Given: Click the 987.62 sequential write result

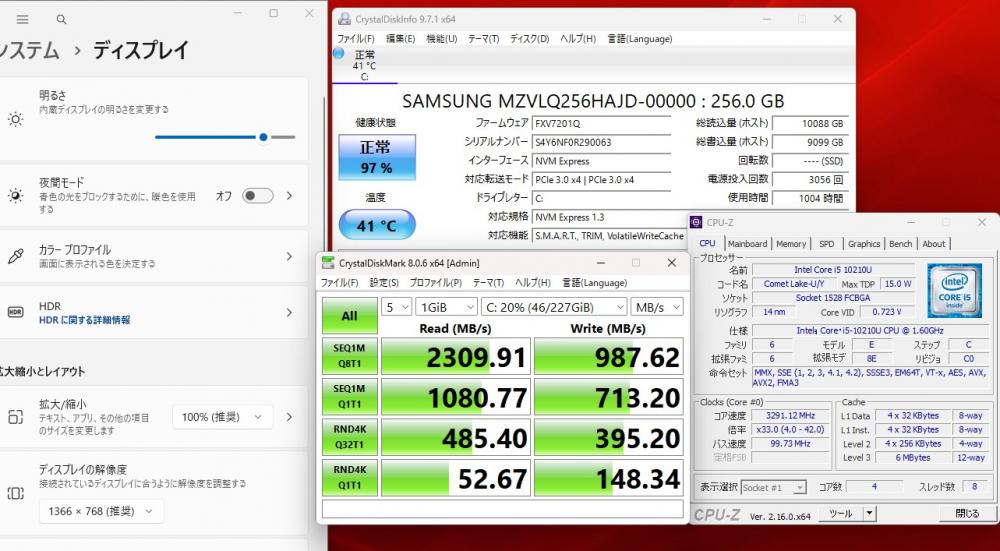Looking at the screenshot, I should tap(608, 356).
